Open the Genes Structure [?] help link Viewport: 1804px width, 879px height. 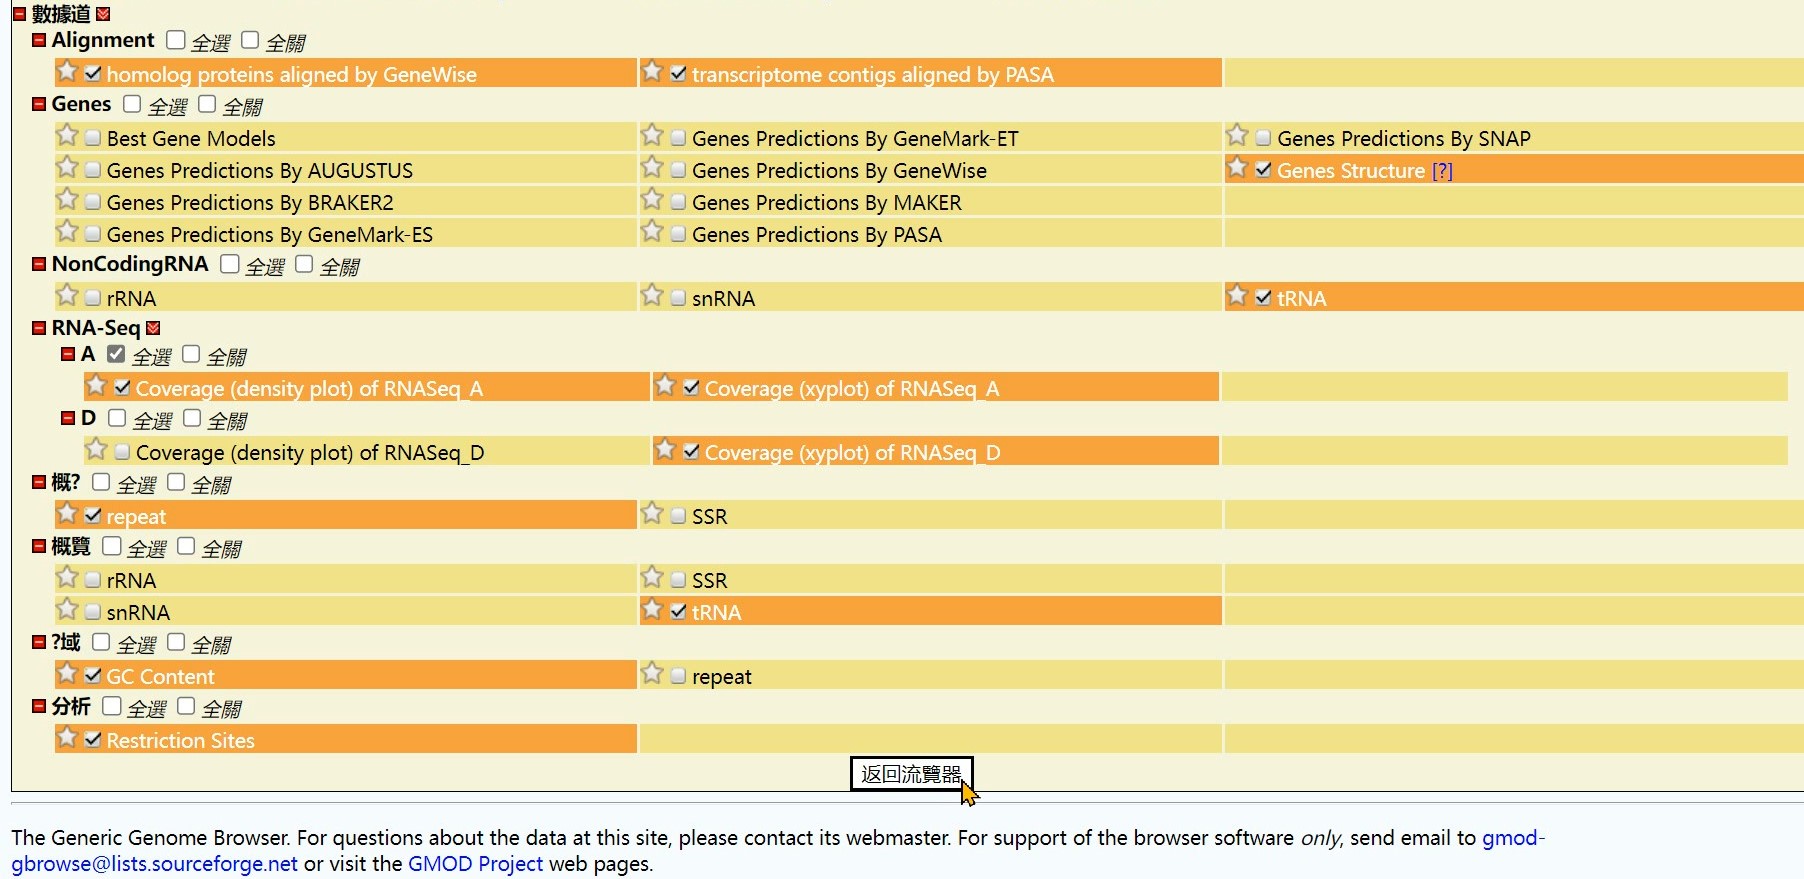(1441, 171)
